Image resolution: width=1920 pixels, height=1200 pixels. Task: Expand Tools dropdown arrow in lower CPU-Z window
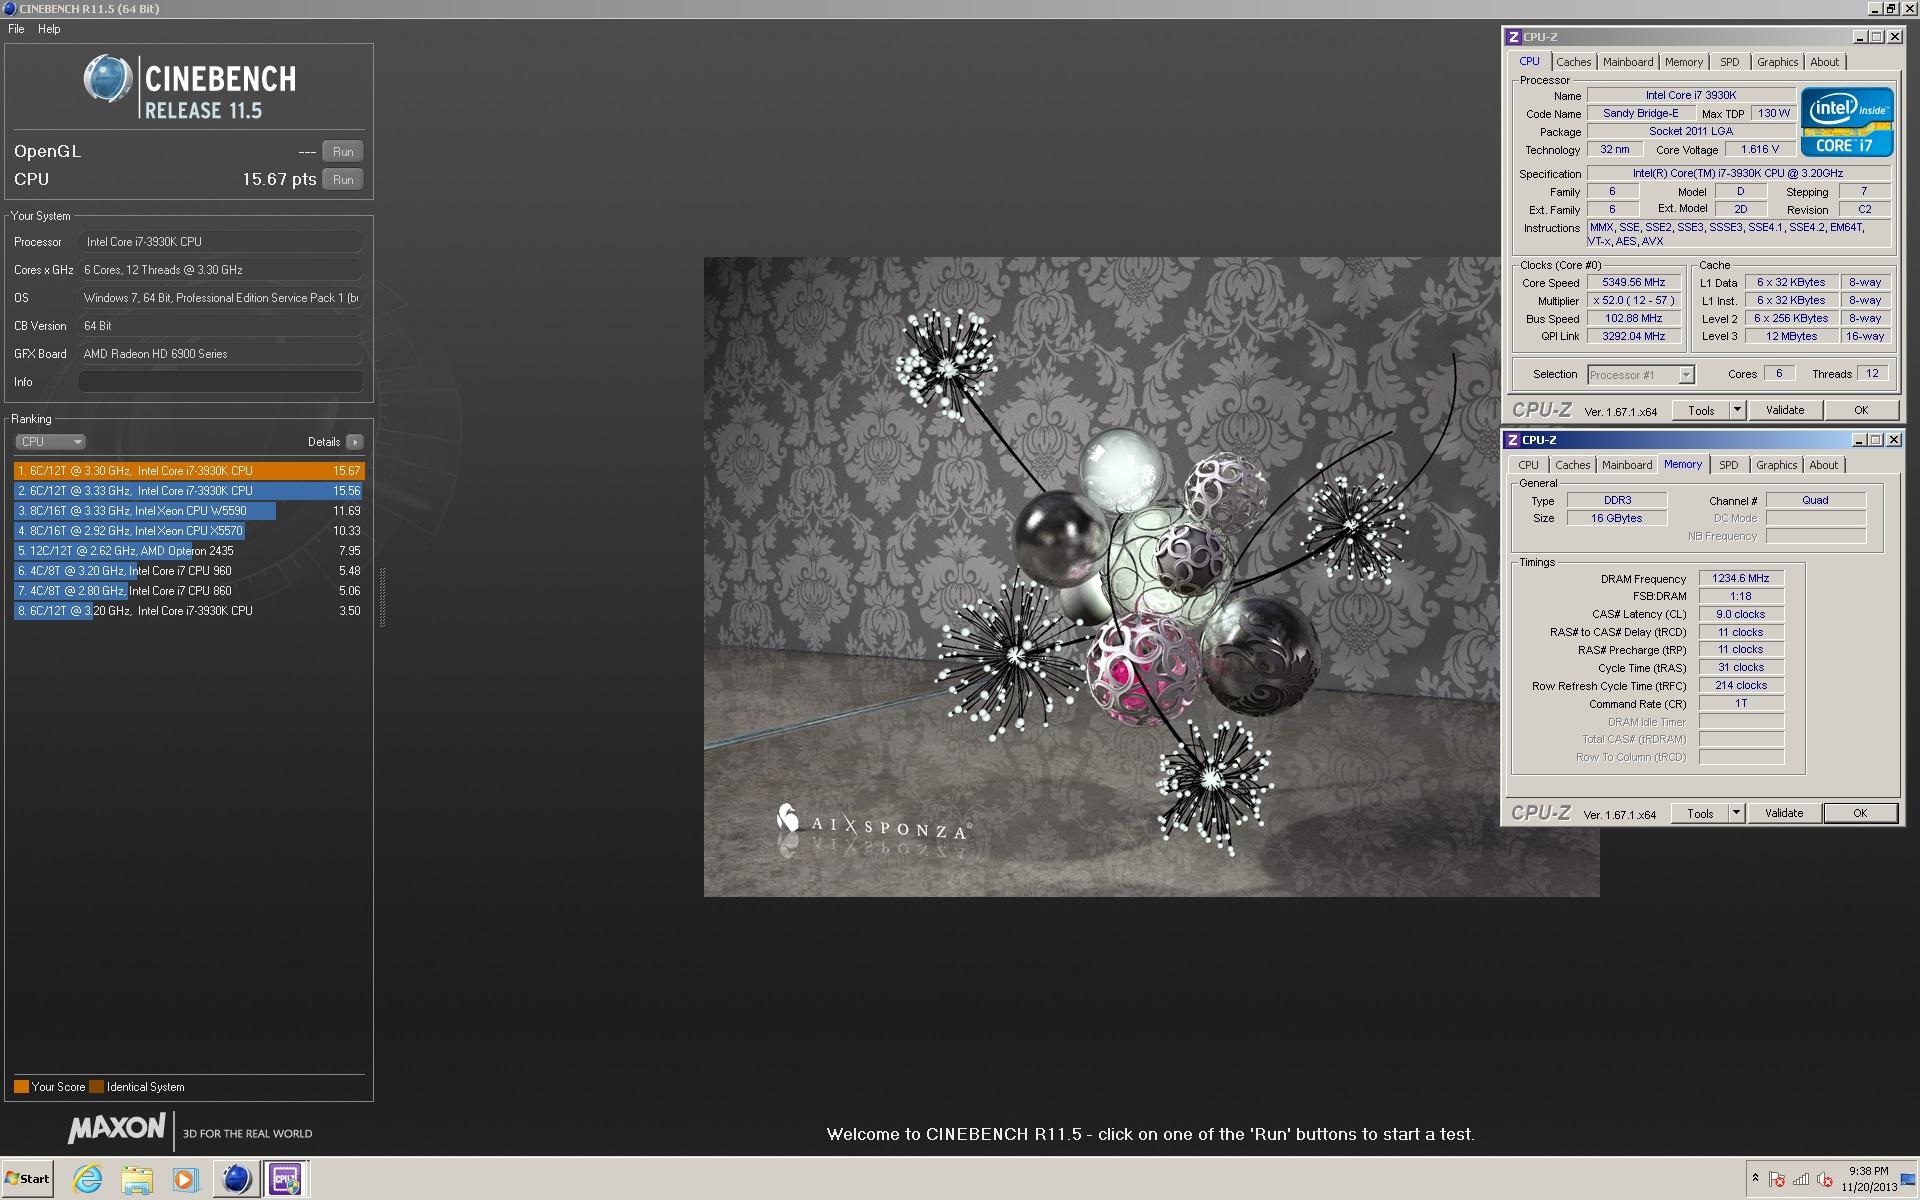[1736, 814]
